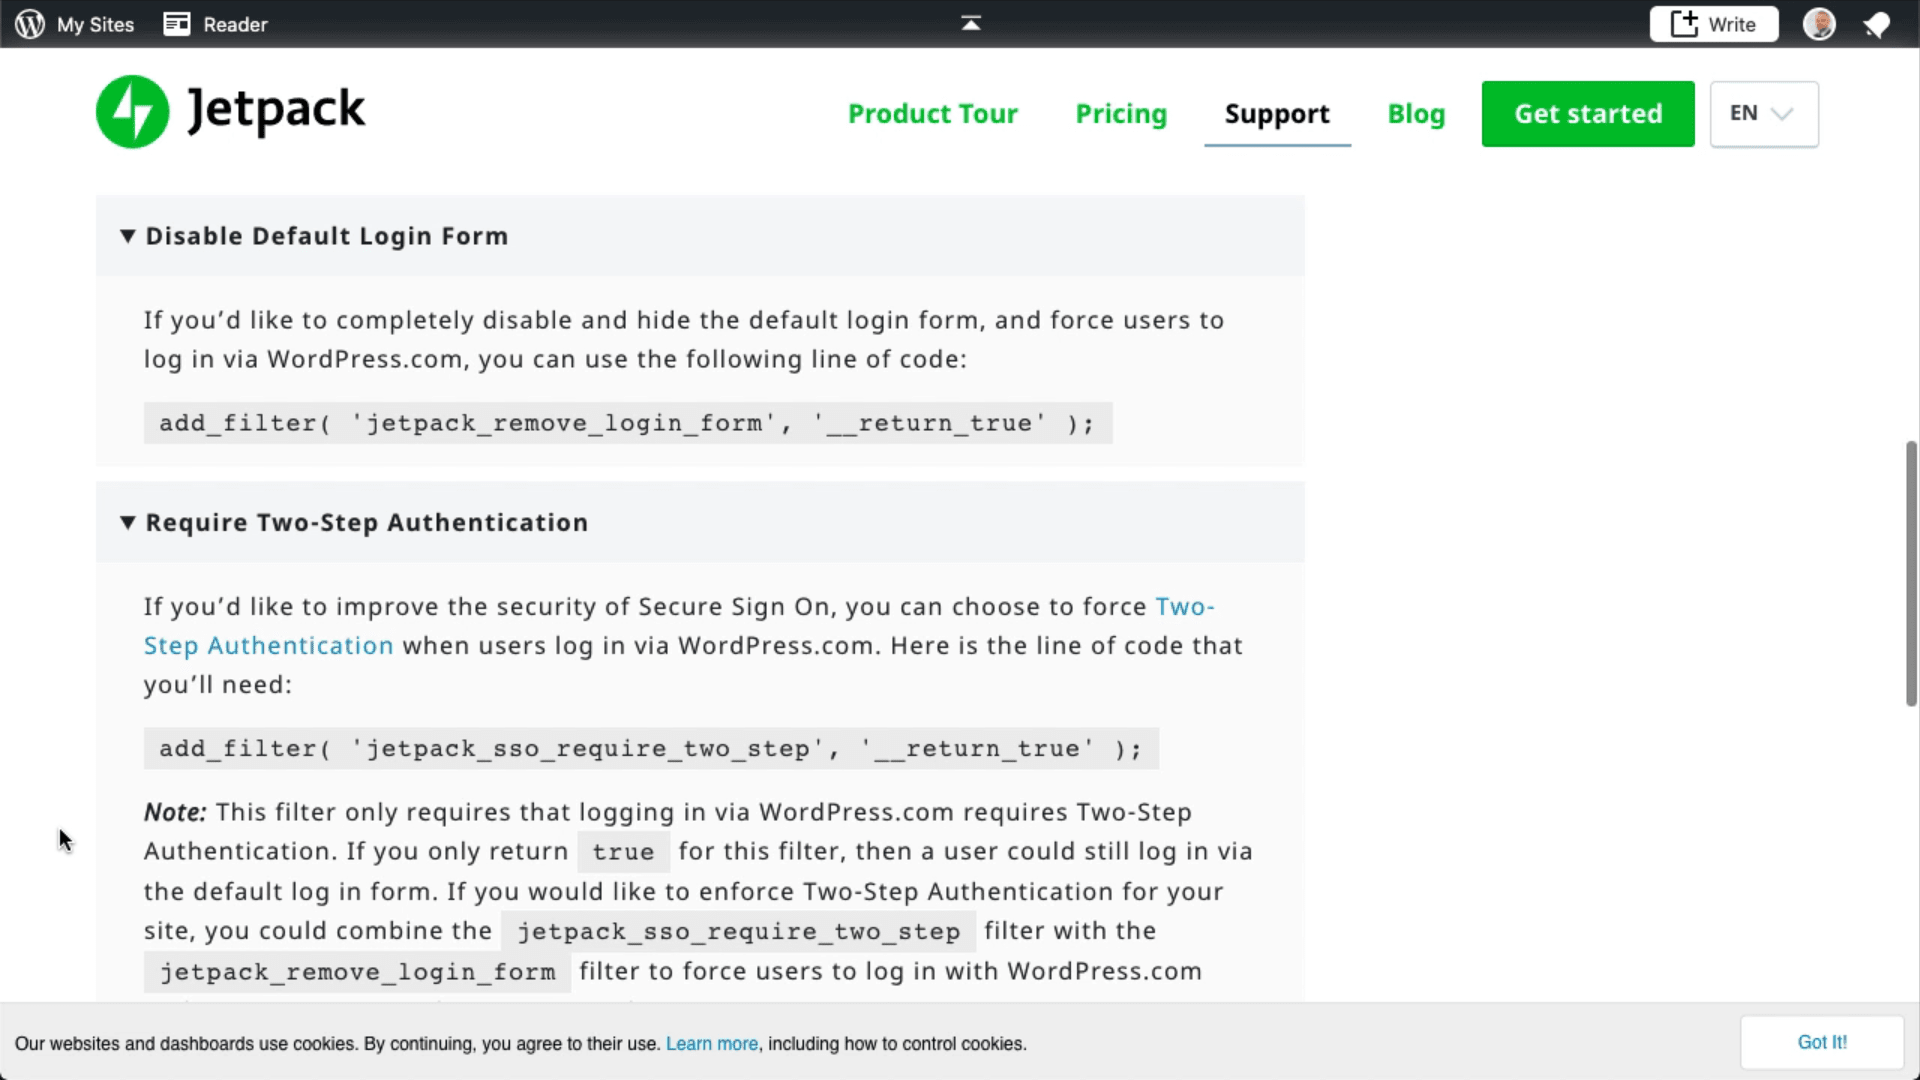Collapse Disable Default Login Form section
The image size is (1920, 1080).
700,236
